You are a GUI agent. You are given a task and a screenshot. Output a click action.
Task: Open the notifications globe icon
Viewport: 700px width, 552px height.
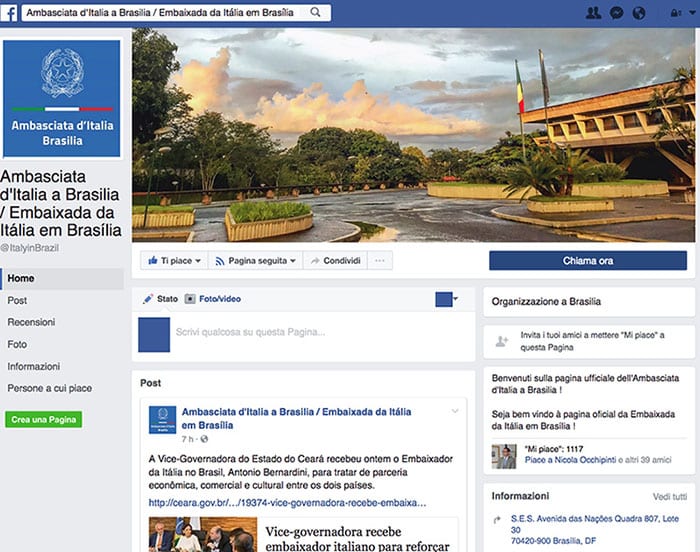click(639, 13)
